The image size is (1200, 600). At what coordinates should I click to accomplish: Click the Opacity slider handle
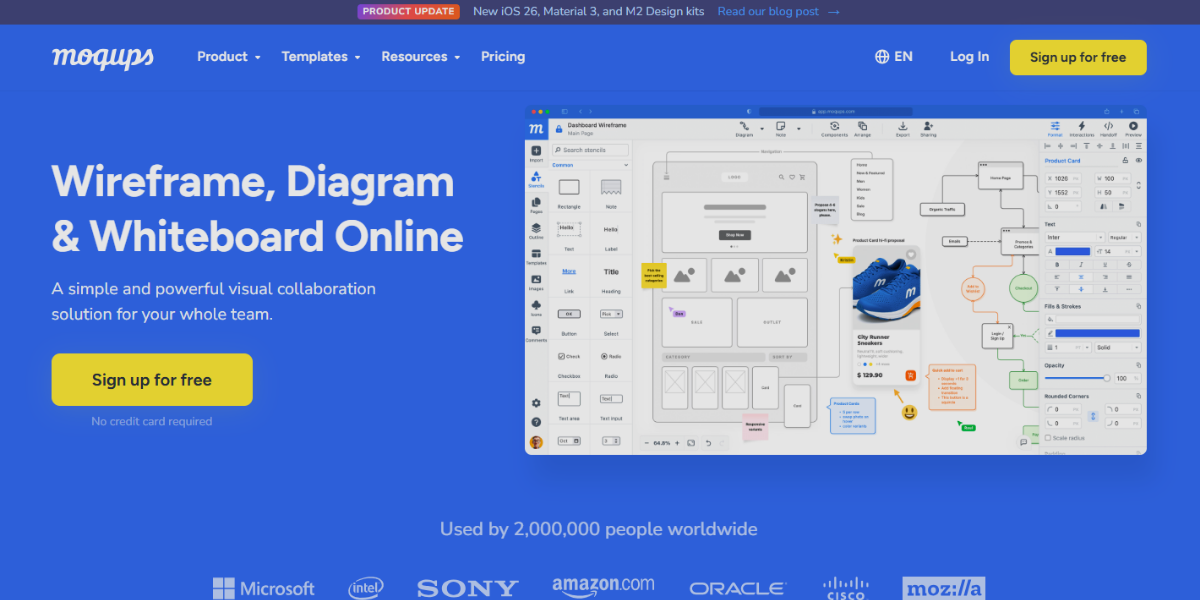tap(1106, 378)
